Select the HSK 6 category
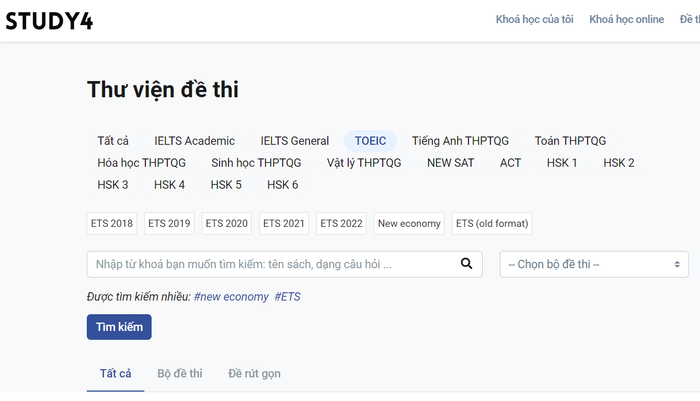The width and height of the screenshot is (700, 401). (282, 185)
